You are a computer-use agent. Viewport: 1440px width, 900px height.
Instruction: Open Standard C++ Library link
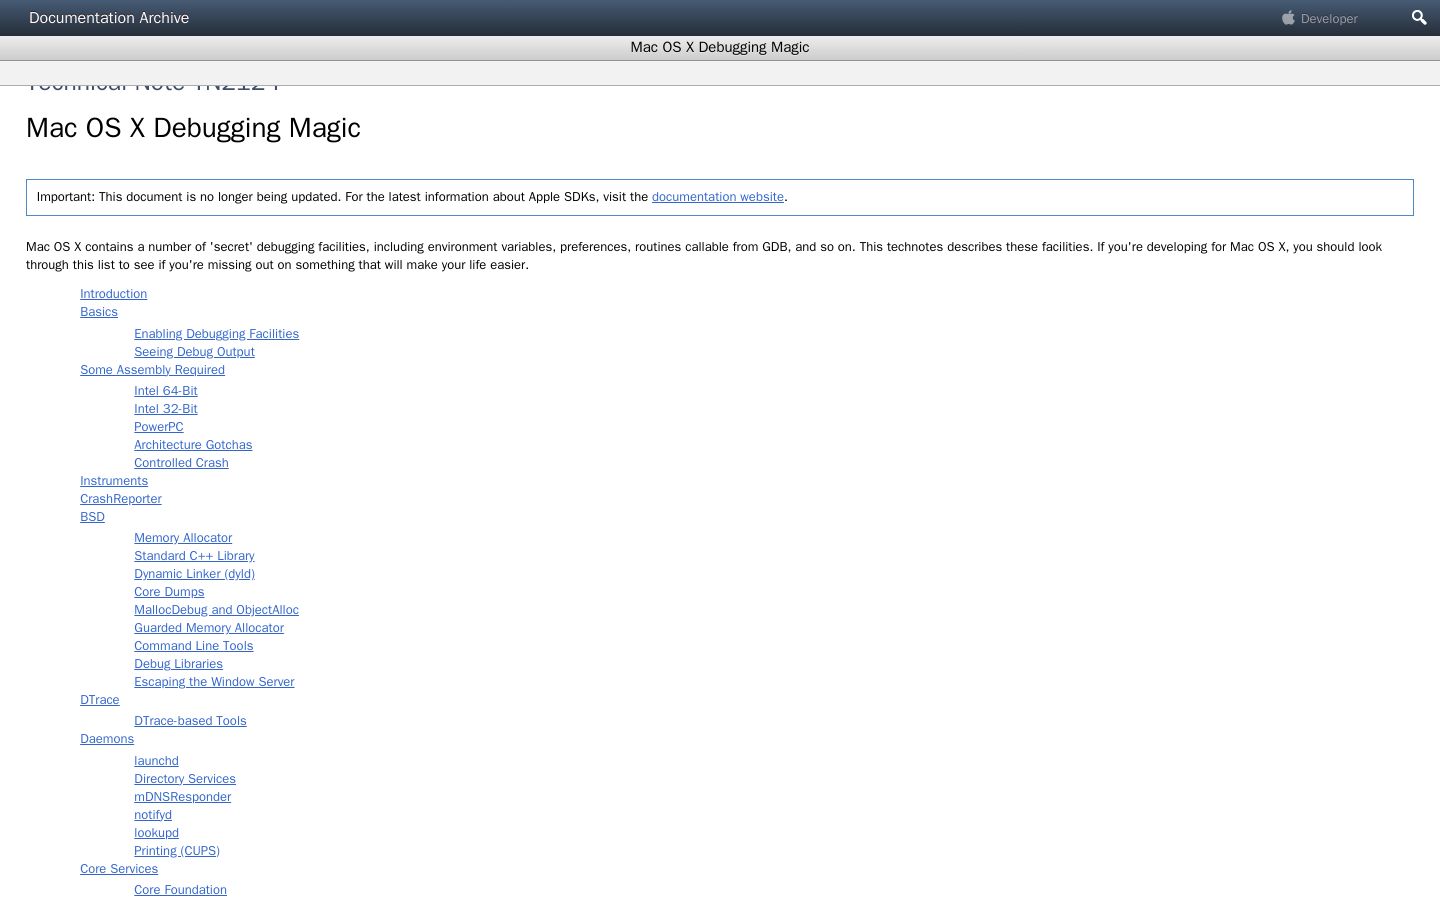[x=194, y=556]
